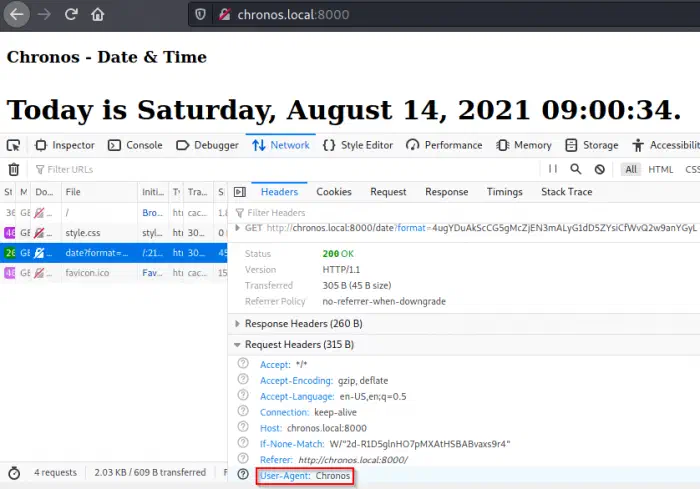The image size is (700, 489).
Task: Reload the chronos.local page
Action: (71, 14)
